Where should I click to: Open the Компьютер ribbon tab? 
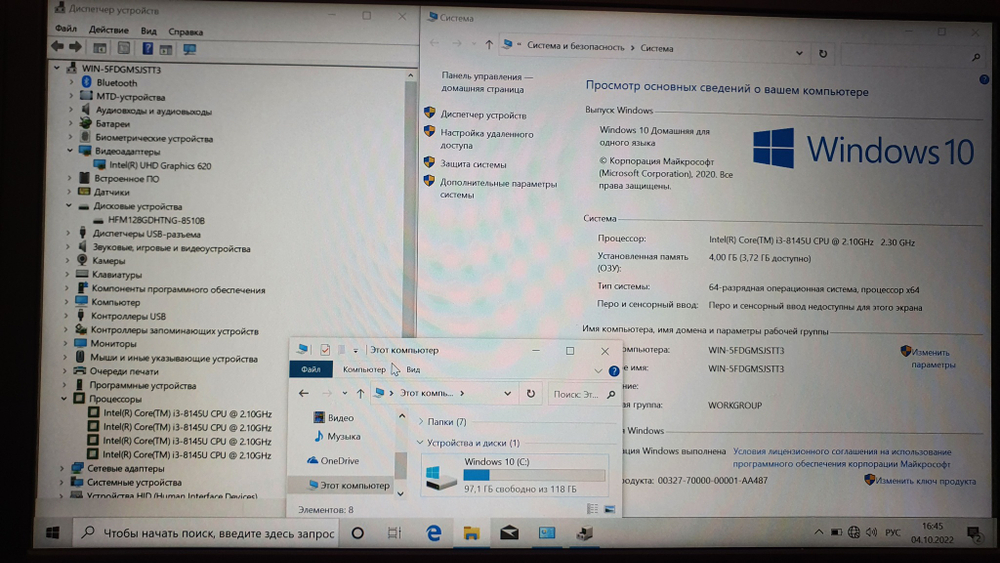tap(364, 369)
